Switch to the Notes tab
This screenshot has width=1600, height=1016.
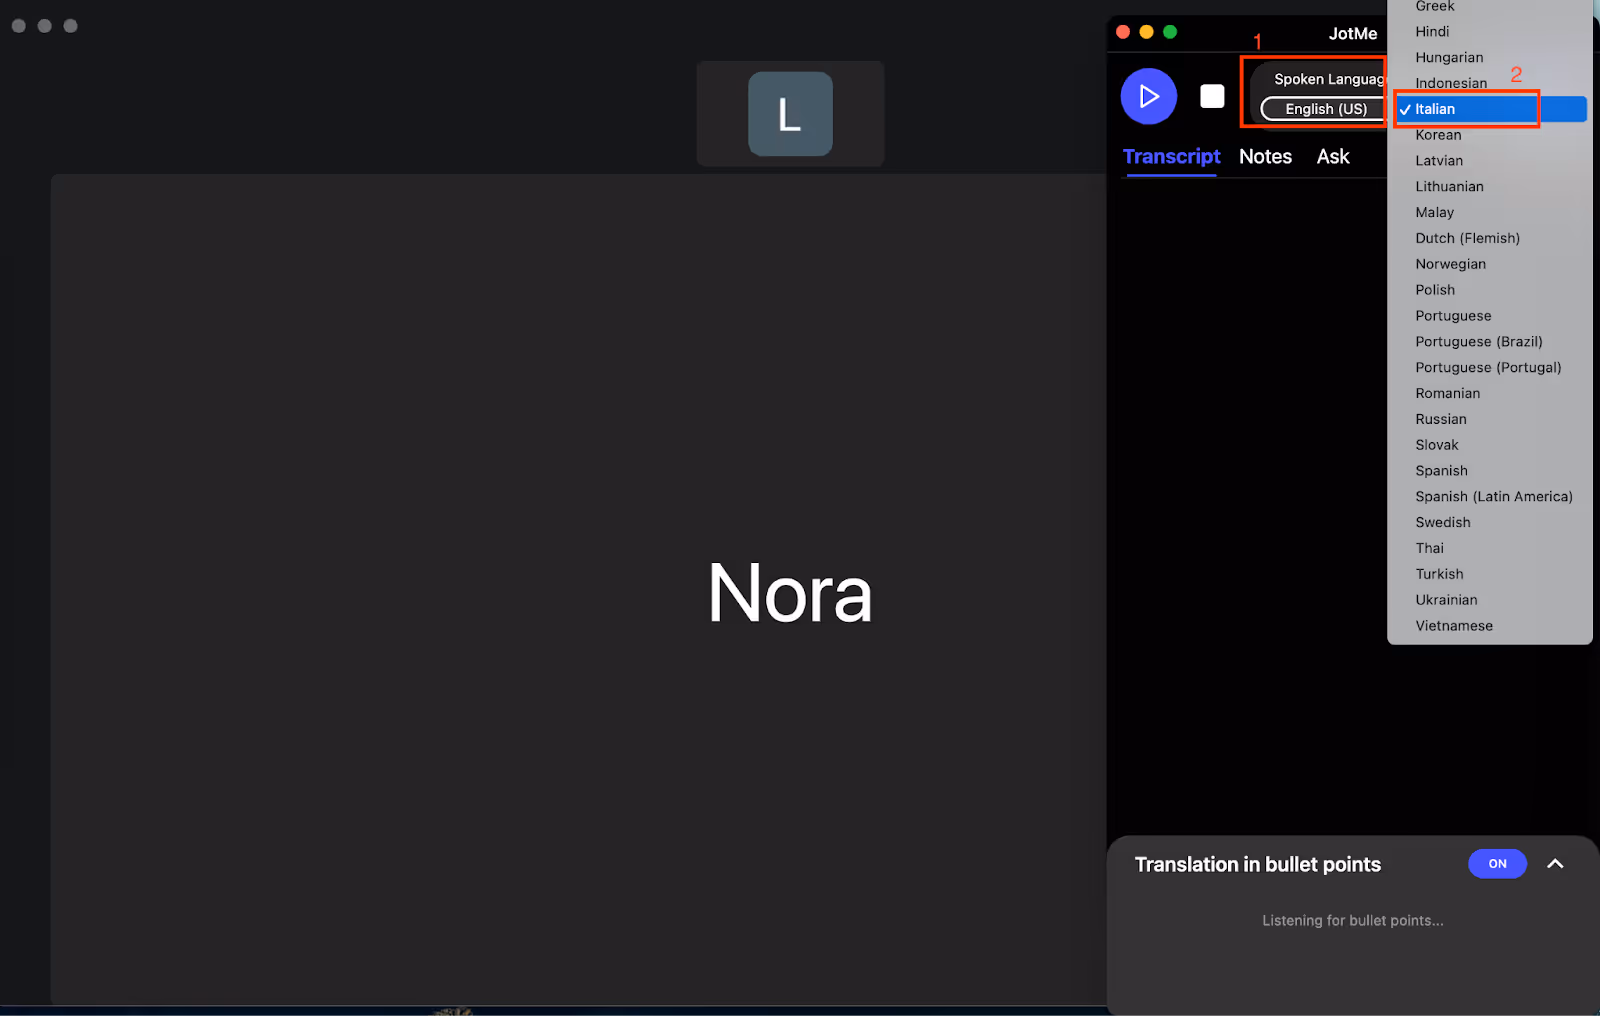1265,156
